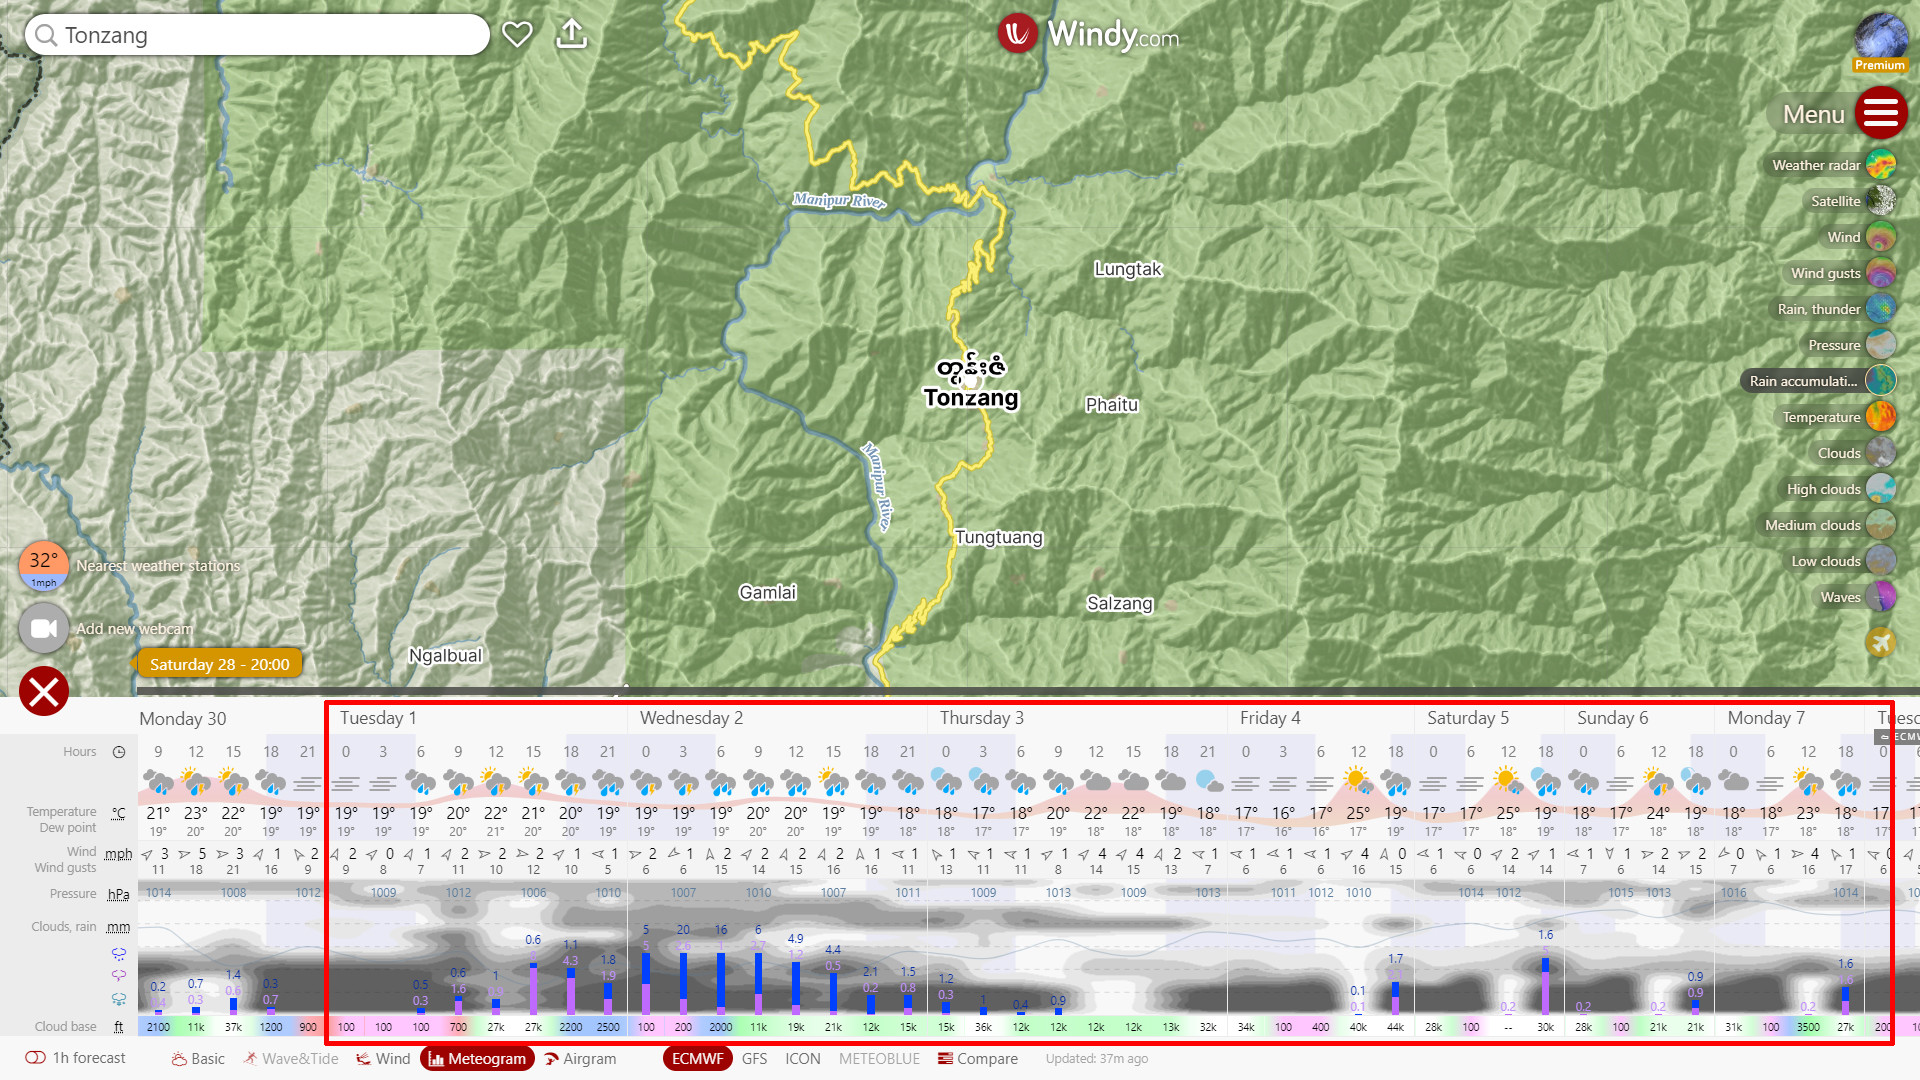Toggle the mph wind speed unit
Viewport: 1920px width, 1080px height.
[118, 854]
